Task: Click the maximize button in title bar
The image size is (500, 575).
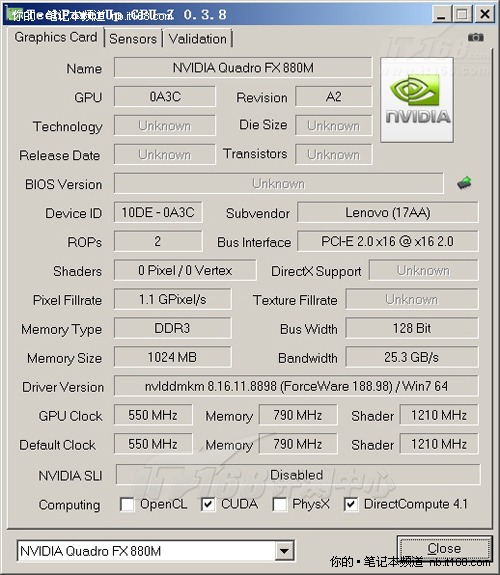Action: coord(463,14)
